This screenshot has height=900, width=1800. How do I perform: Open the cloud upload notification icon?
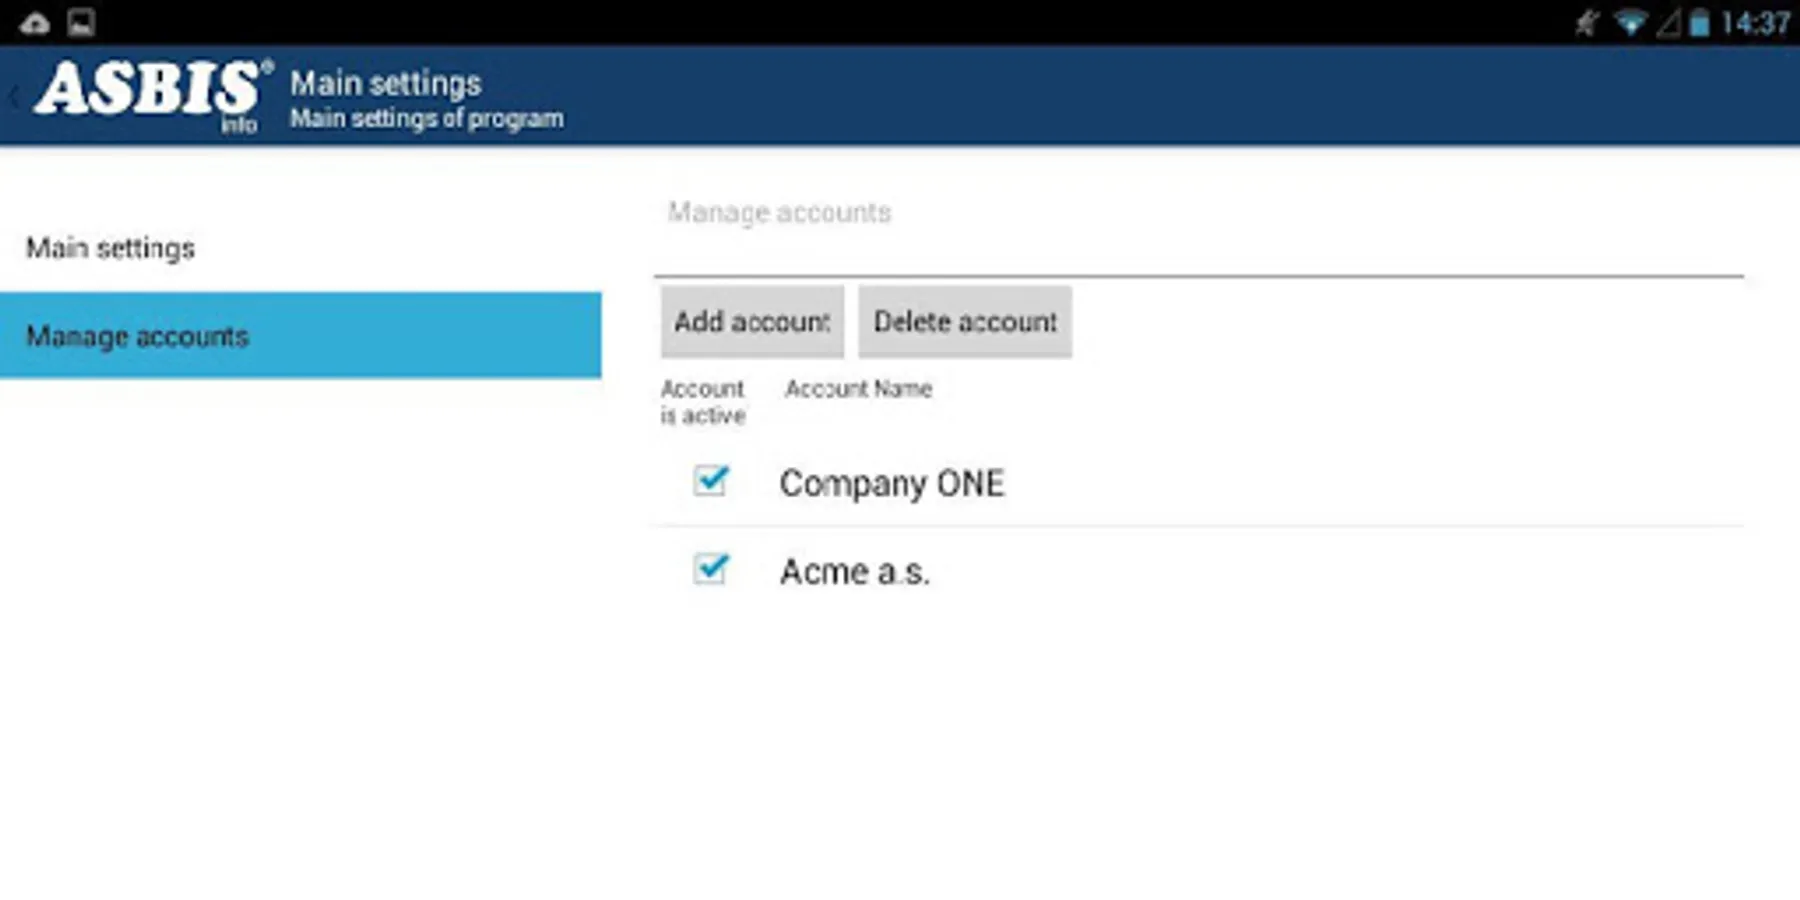click(35, 22)
